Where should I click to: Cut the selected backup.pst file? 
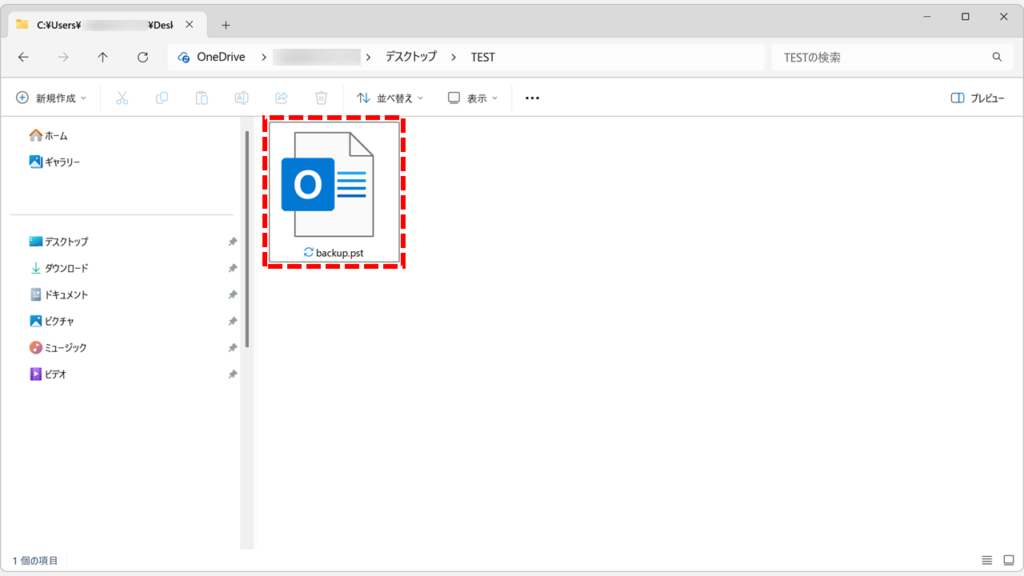coord(120,97)
